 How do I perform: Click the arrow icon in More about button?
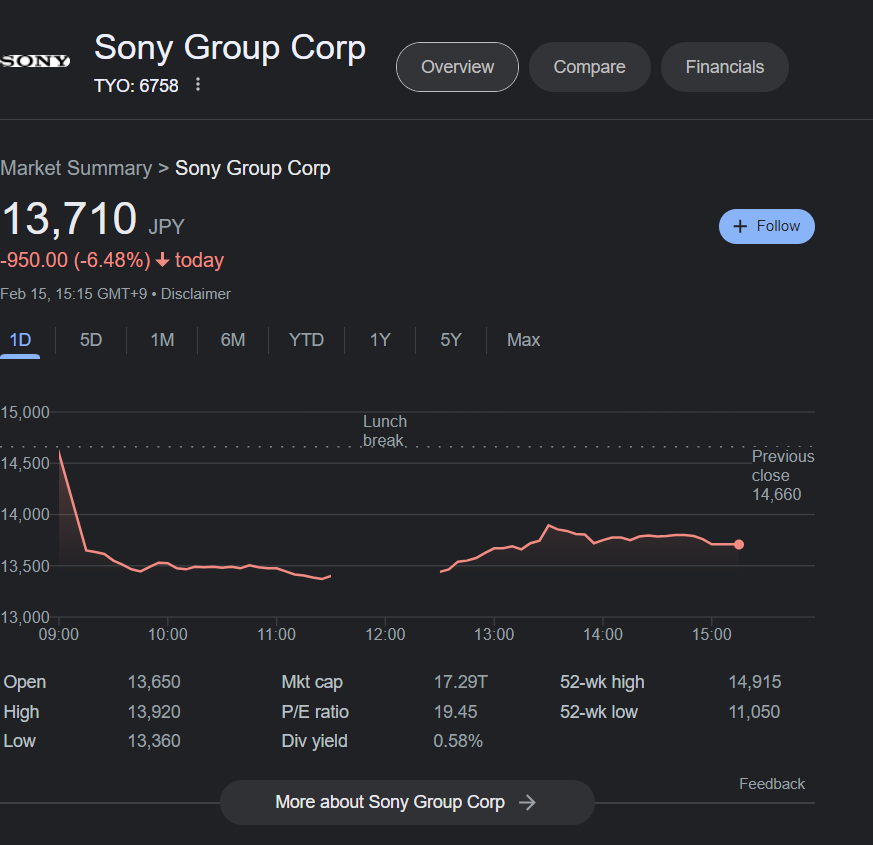point(528,802)
